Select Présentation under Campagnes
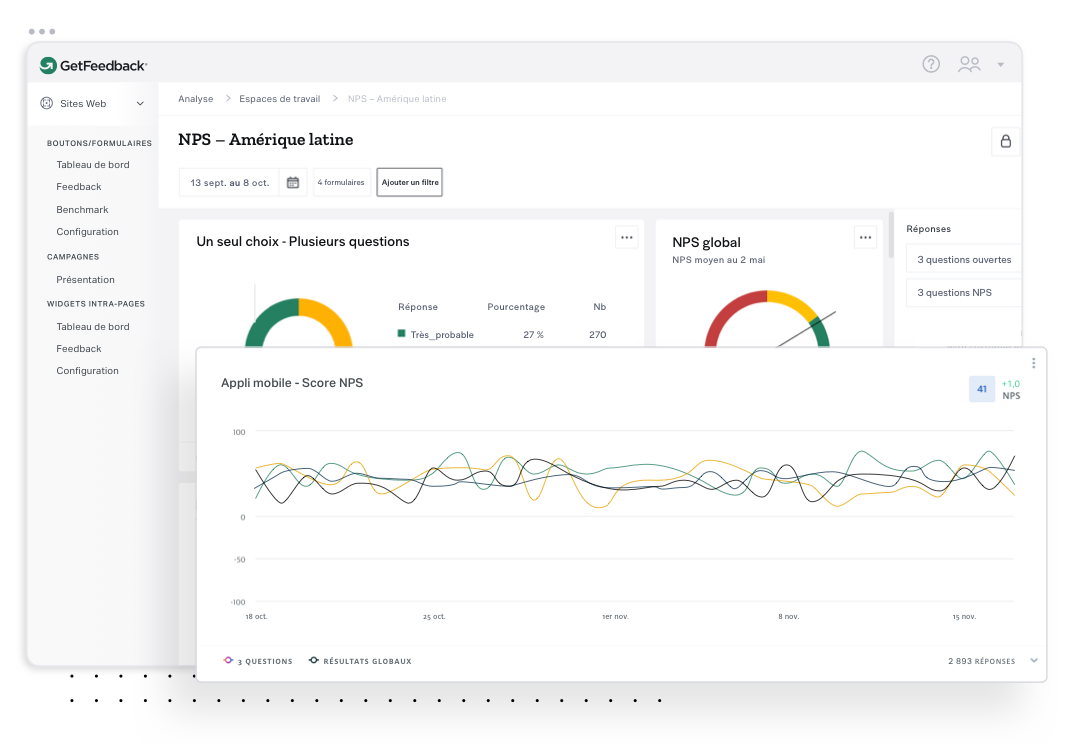The image size is (1076, 744). tap(85, 280)
